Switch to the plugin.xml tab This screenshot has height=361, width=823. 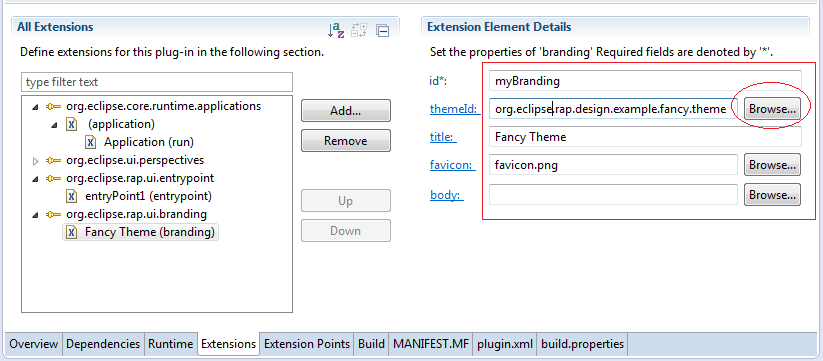point(504,344)
